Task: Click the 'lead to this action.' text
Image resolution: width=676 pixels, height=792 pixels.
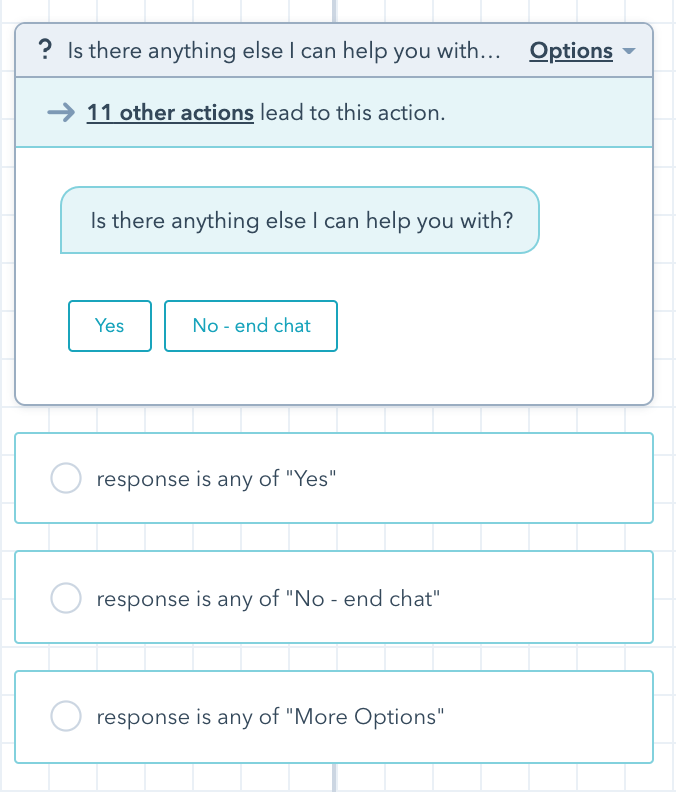Action: 352,113
